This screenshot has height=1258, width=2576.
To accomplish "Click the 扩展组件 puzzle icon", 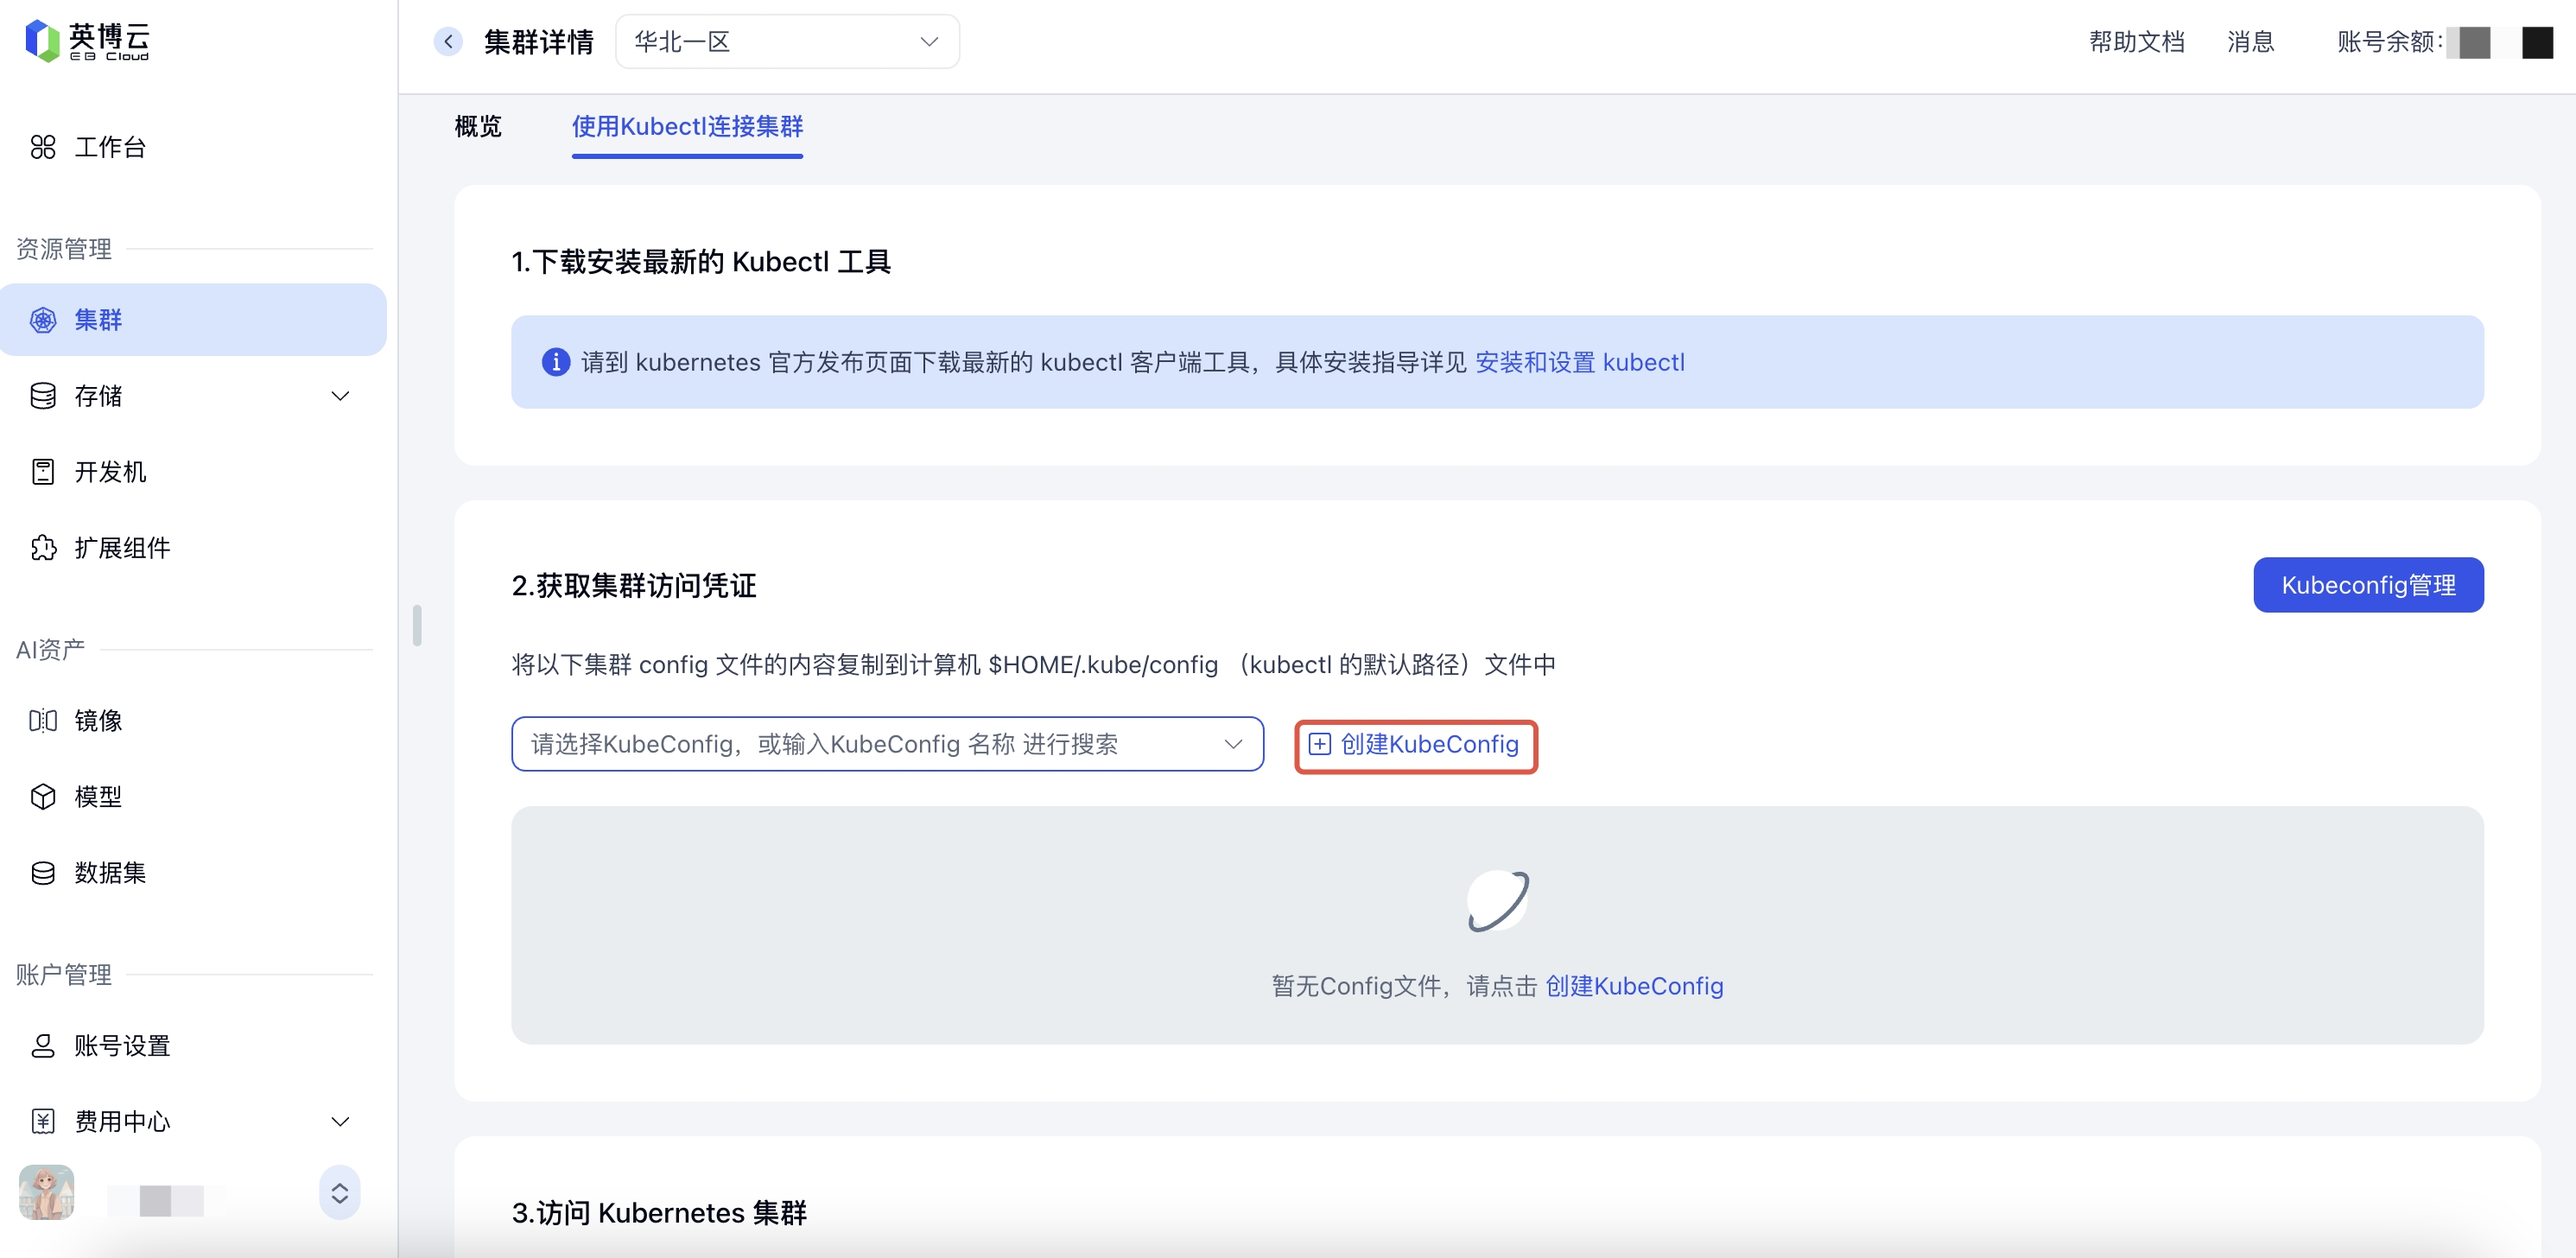I will 43,548.
